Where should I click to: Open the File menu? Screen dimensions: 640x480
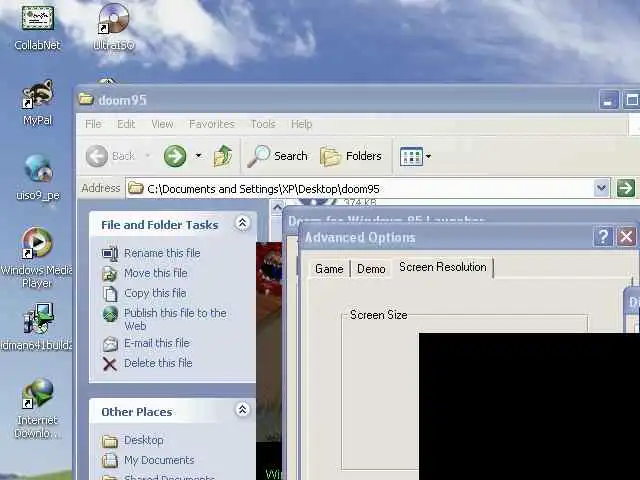tap(93, 124)
